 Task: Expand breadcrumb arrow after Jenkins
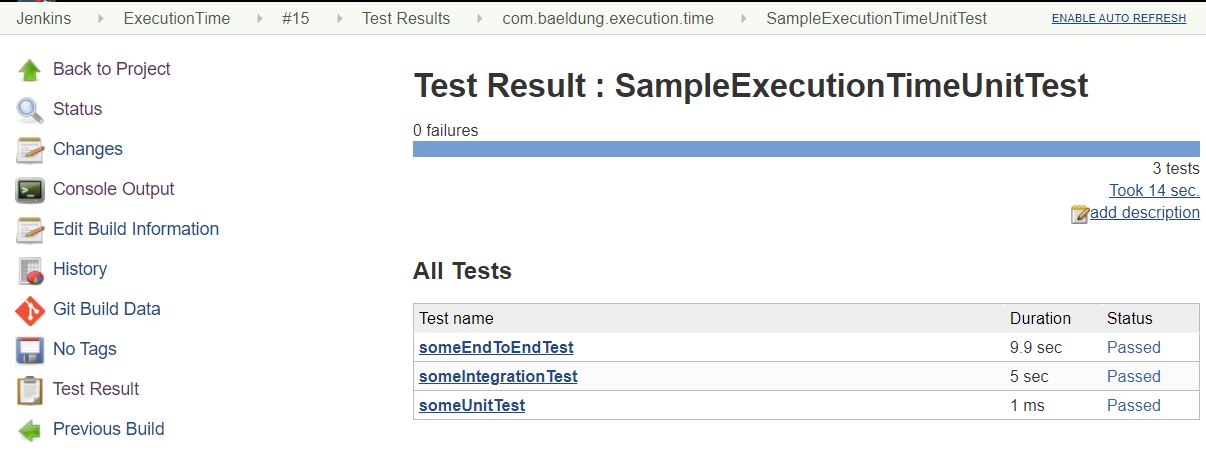pyautogui.click(x=99, y=19)
